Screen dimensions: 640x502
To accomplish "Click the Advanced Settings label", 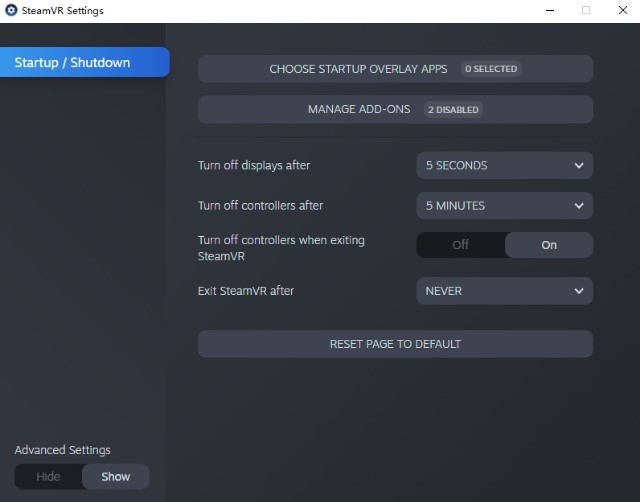I will click(x=62, y=450).
